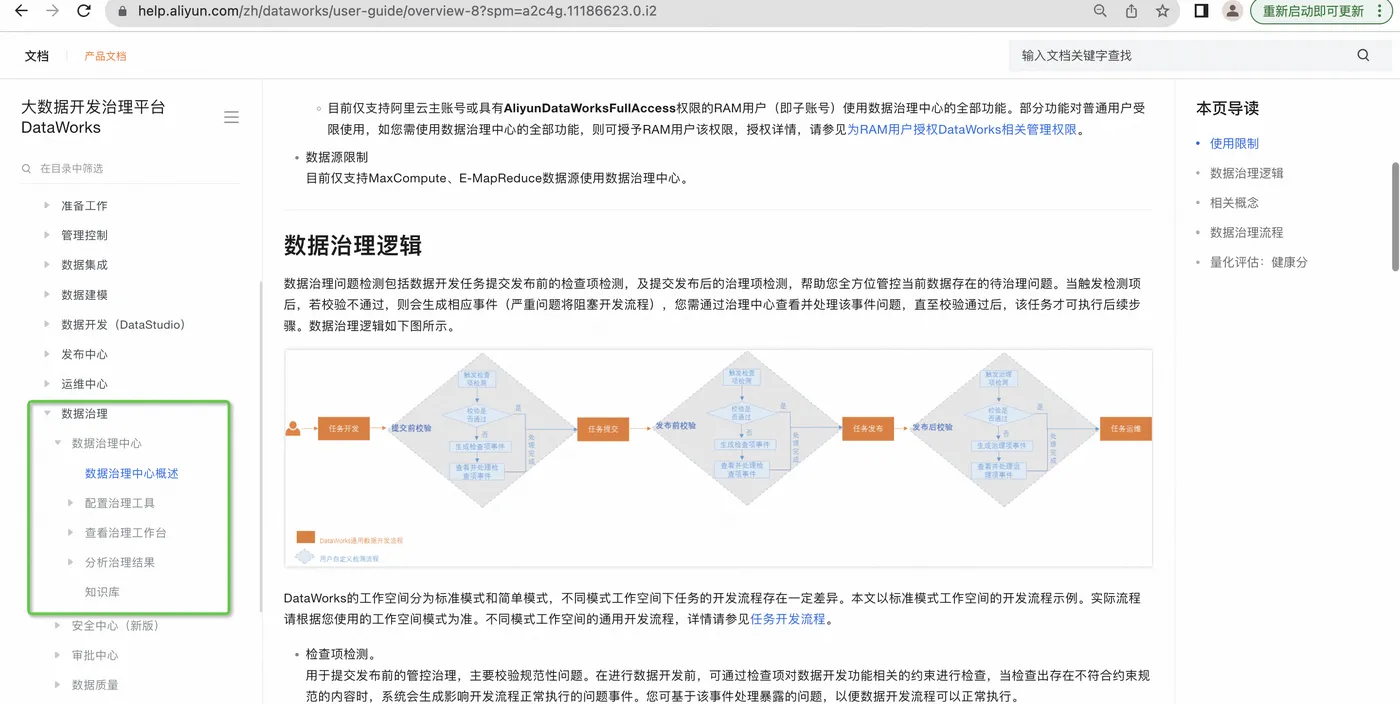The width and height of the screenshot is (1400, 704).
Task: Expand the 运维中心 tree node arrow
Action: click(47, 384)
